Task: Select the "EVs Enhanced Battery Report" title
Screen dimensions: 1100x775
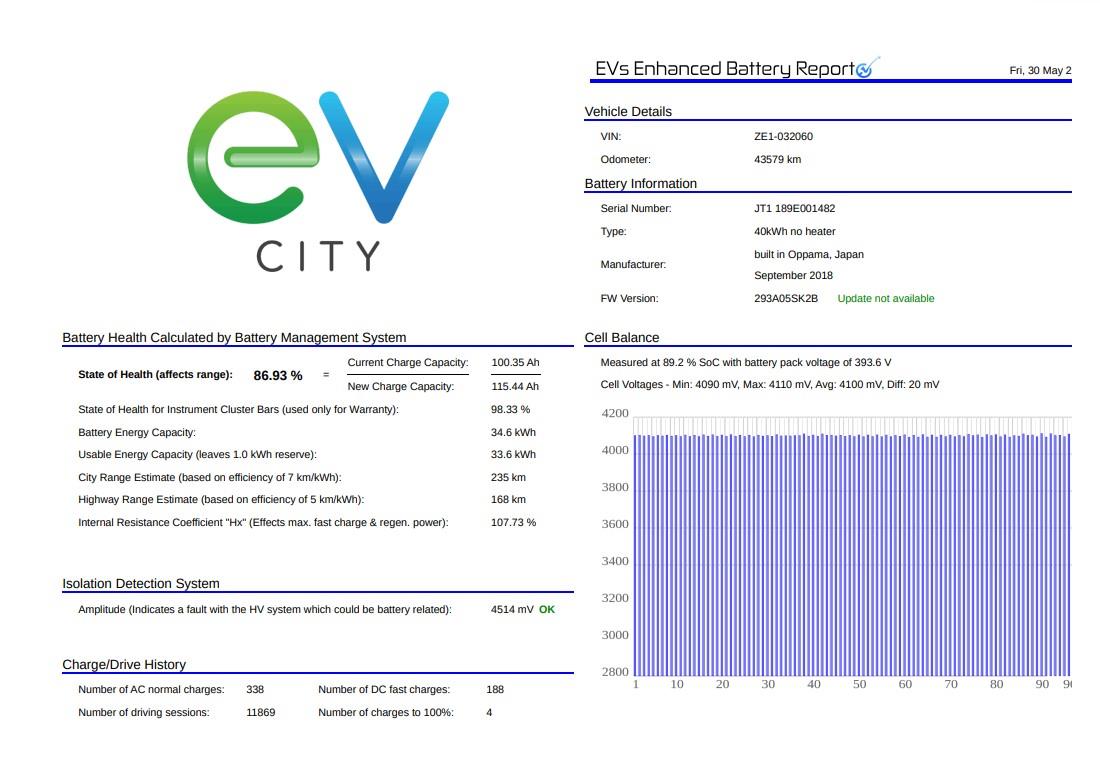Action: coord(725,69)
